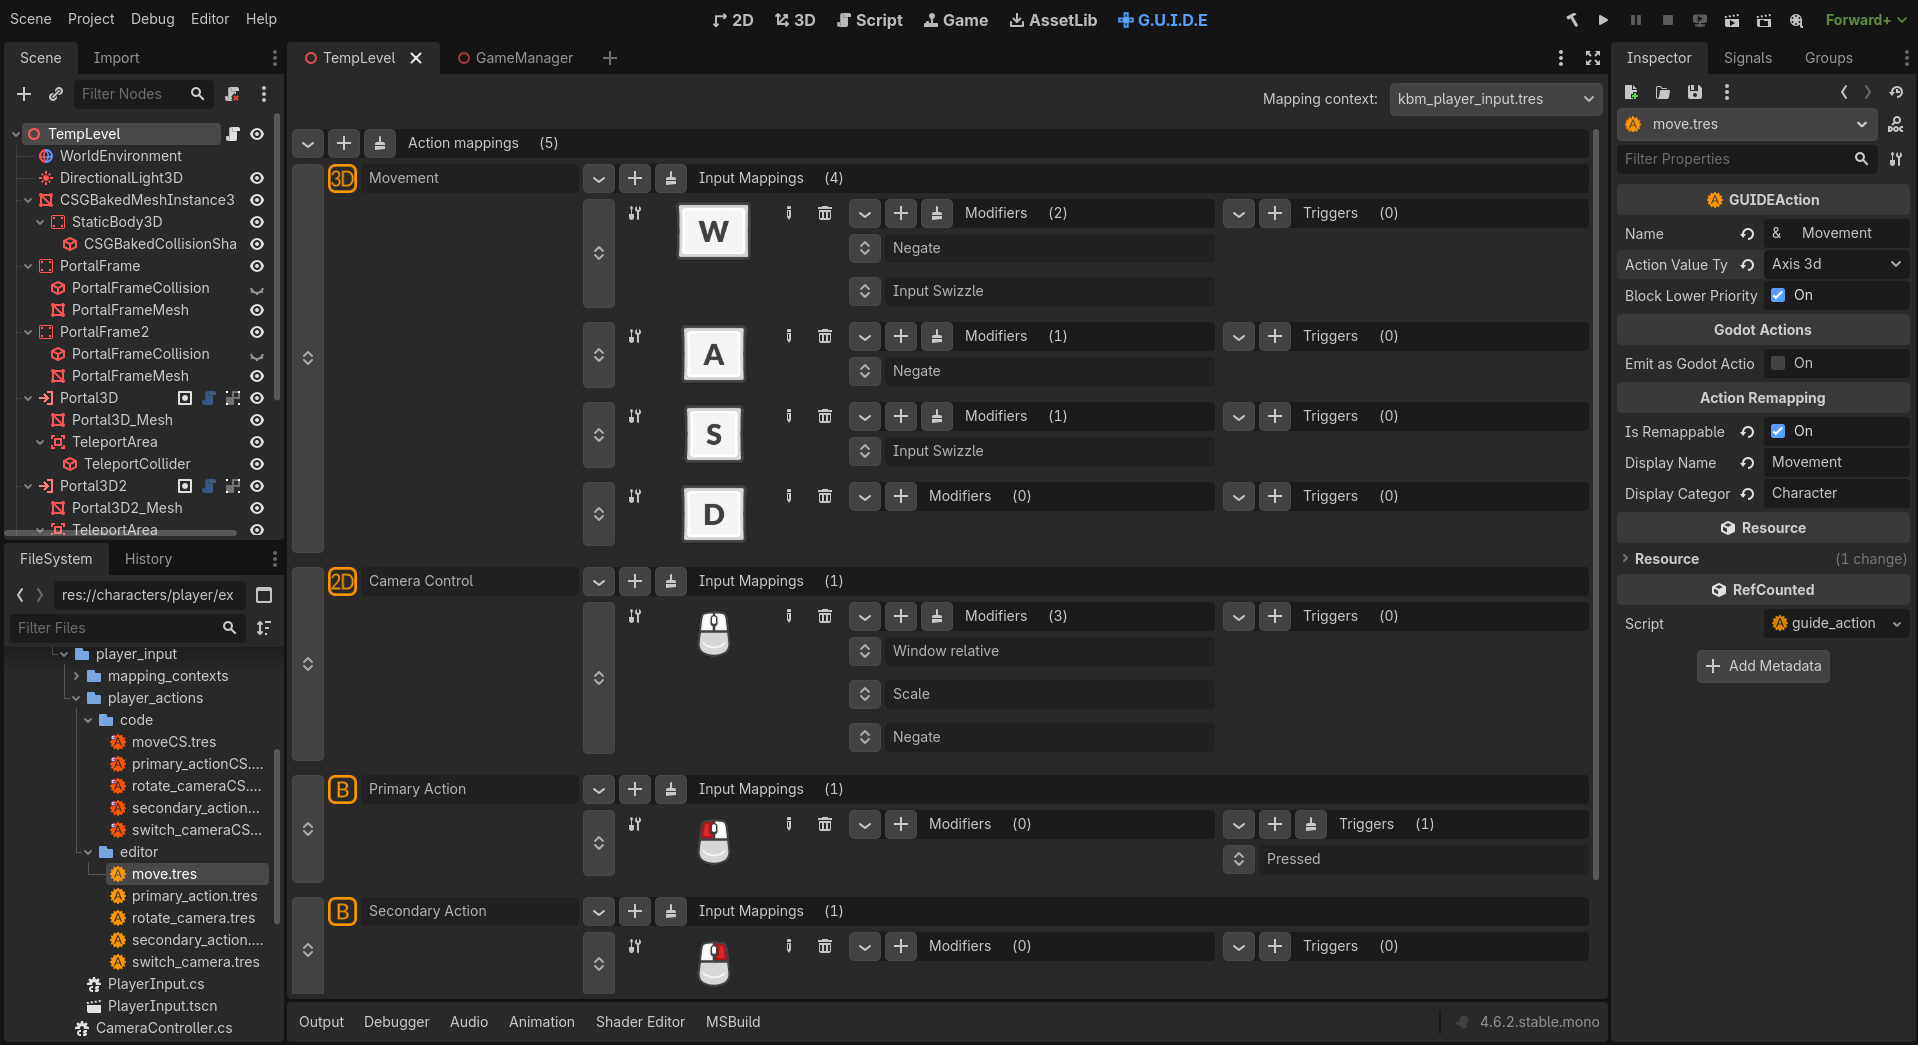Add a new action mapping
Image resolution: width=1918 pixels, height=1045 pixels.
pyautogui.click(x=344, y=143)
